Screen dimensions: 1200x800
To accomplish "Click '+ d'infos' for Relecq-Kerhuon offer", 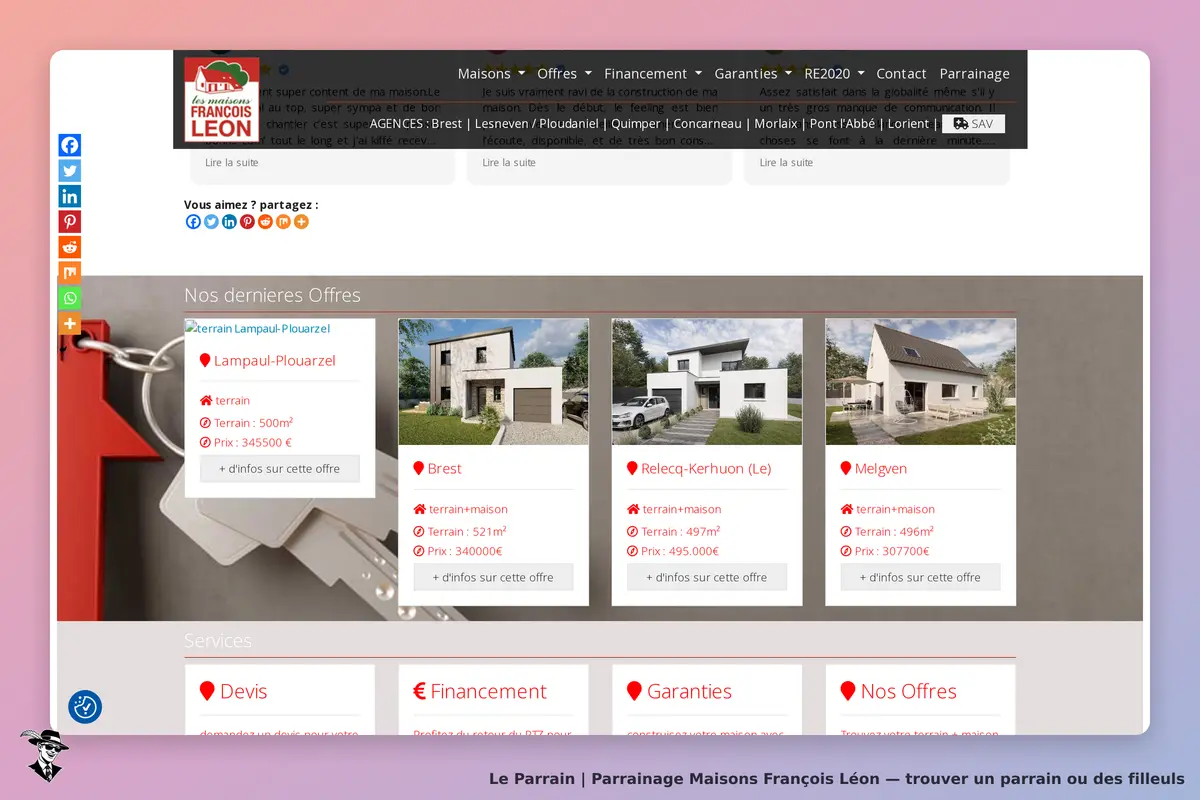I will point(707,577).
